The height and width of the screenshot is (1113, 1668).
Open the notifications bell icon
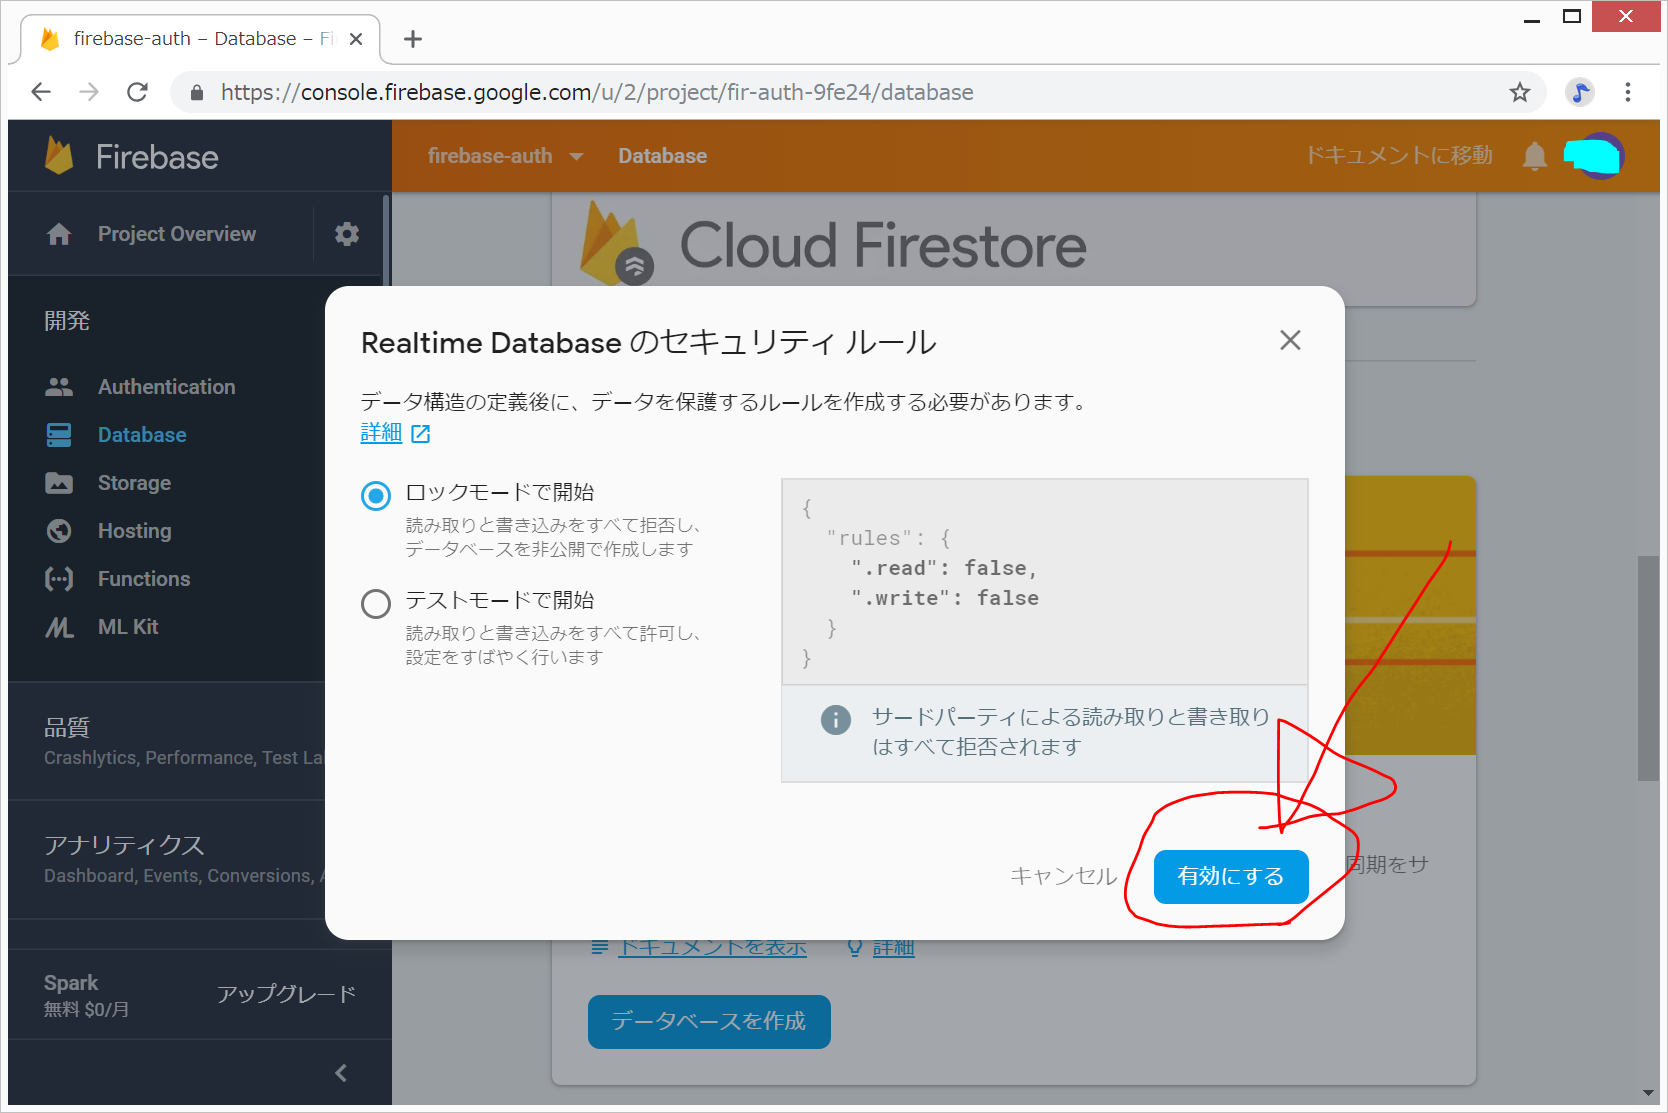click(1534, 156)
